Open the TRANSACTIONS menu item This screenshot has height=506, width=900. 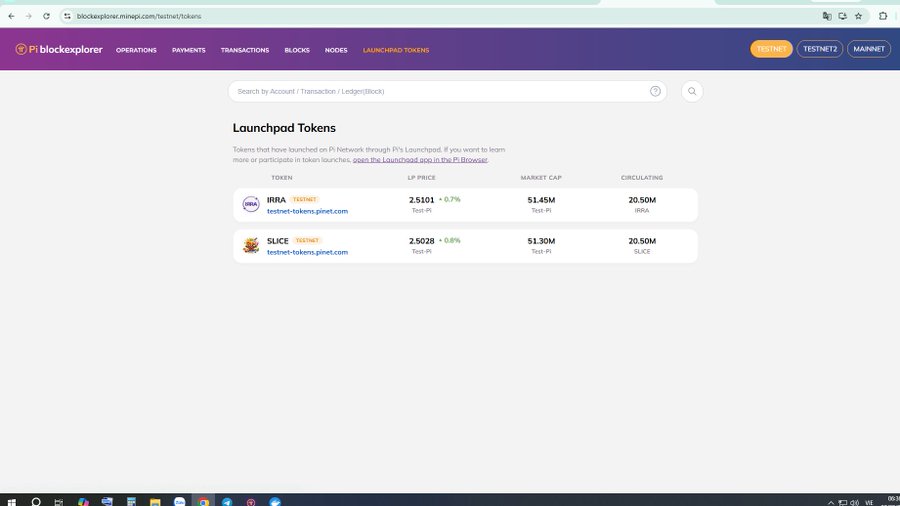245,50
